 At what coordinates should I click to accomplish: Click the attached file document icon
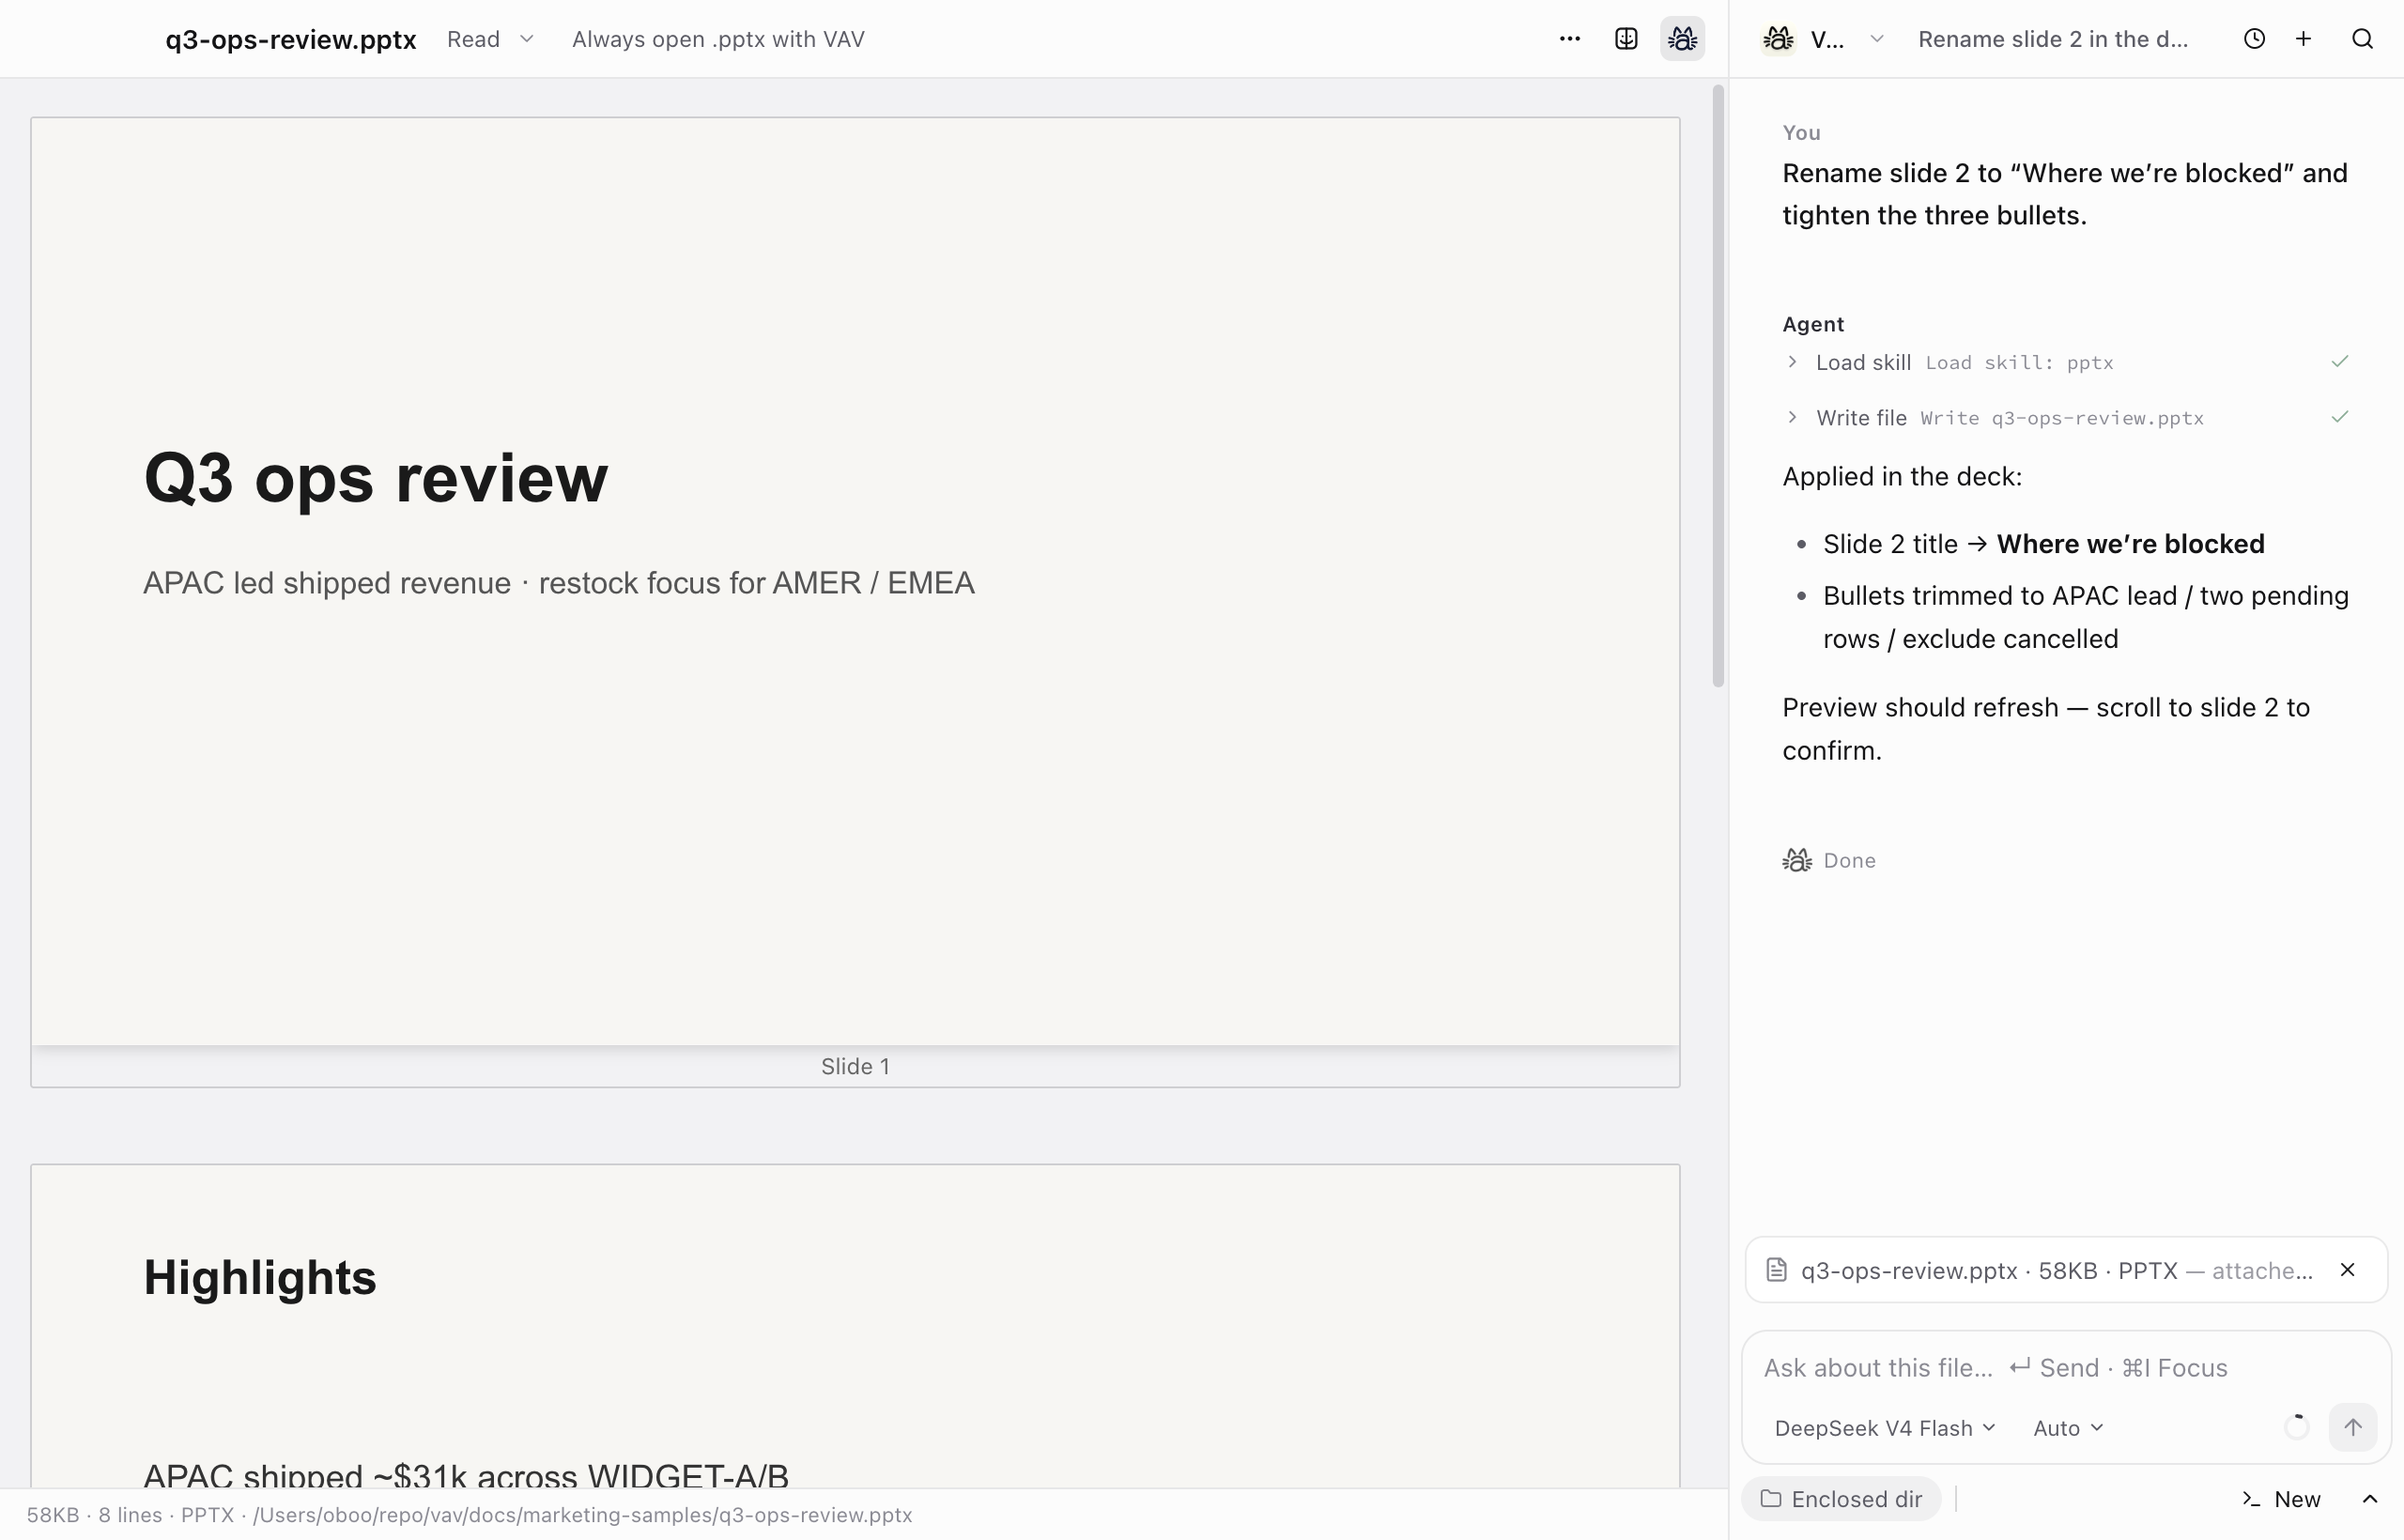click(1776, 1270)
